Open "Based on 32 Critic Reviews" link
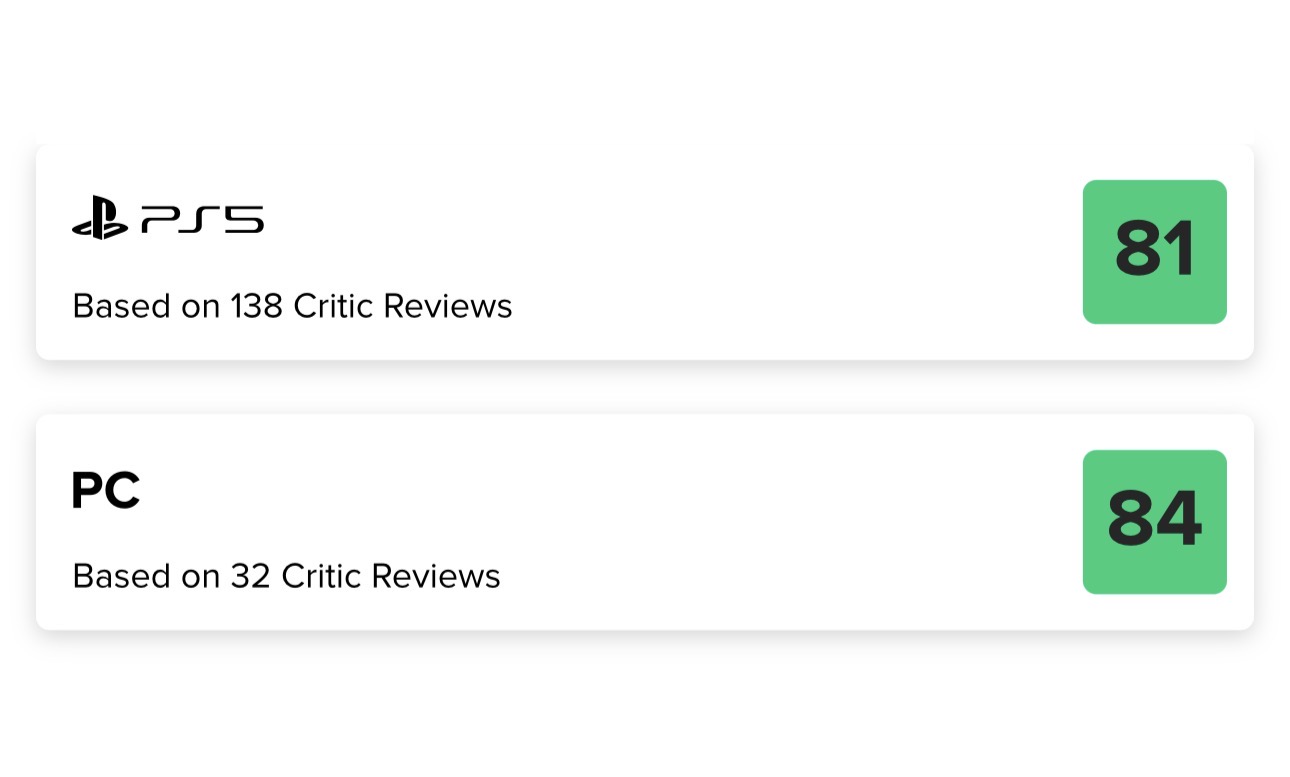The height and width of the screenshot is (777, 1290). click(286, 576)
